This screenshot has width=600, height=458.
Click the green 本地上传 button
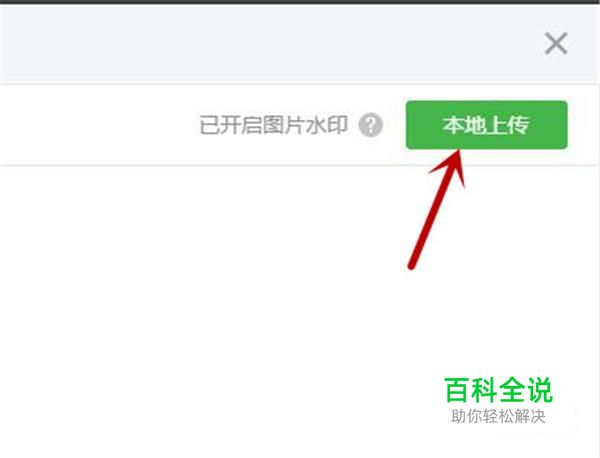[486, 125]
